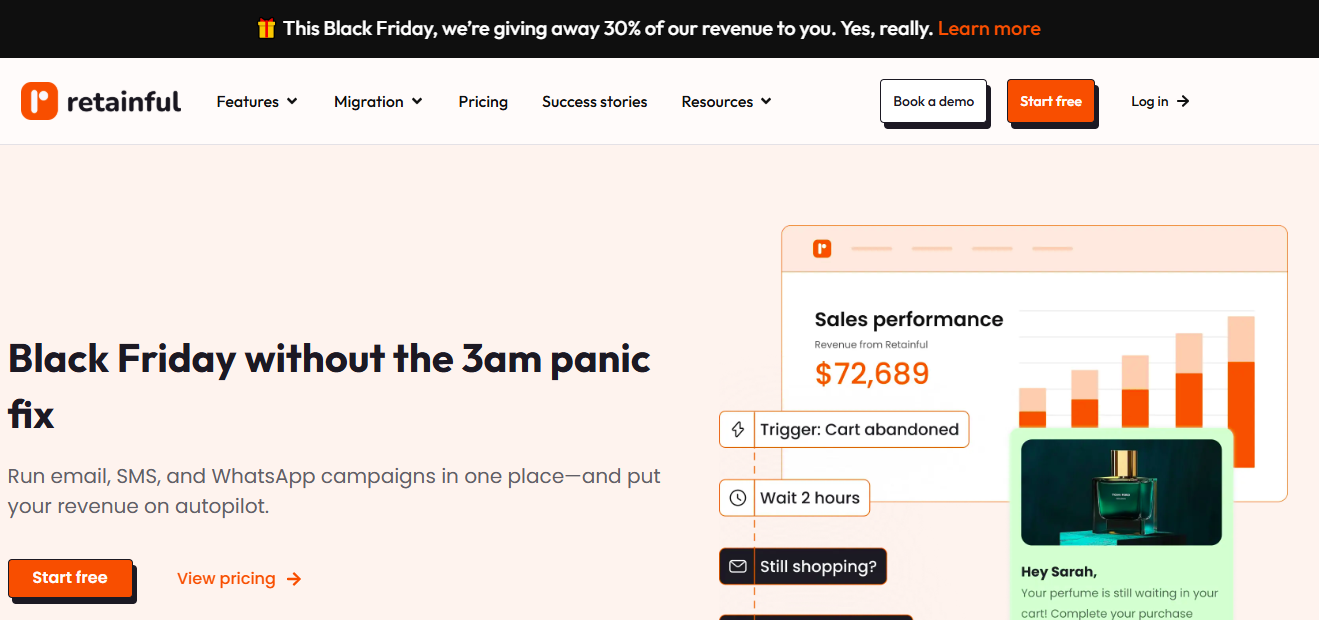The width and height of the screenshot is (1319, 620).
Task: Click the arrow beside View pricing
Action: coord(294,579)
